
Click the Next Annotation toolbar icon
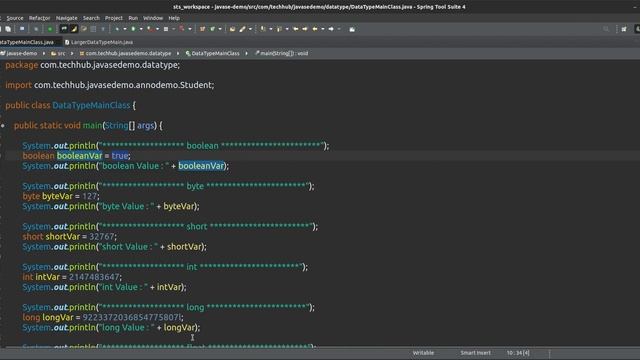point(263,29)
